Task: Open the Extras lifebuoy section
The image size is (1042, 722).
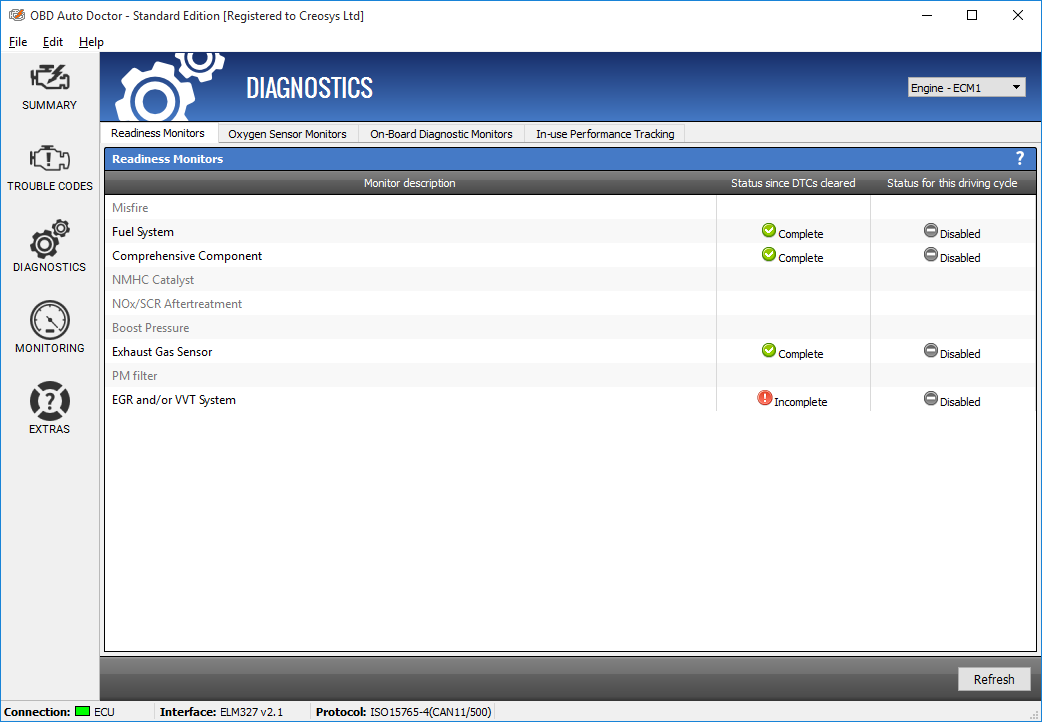Action: coord(49,408)
